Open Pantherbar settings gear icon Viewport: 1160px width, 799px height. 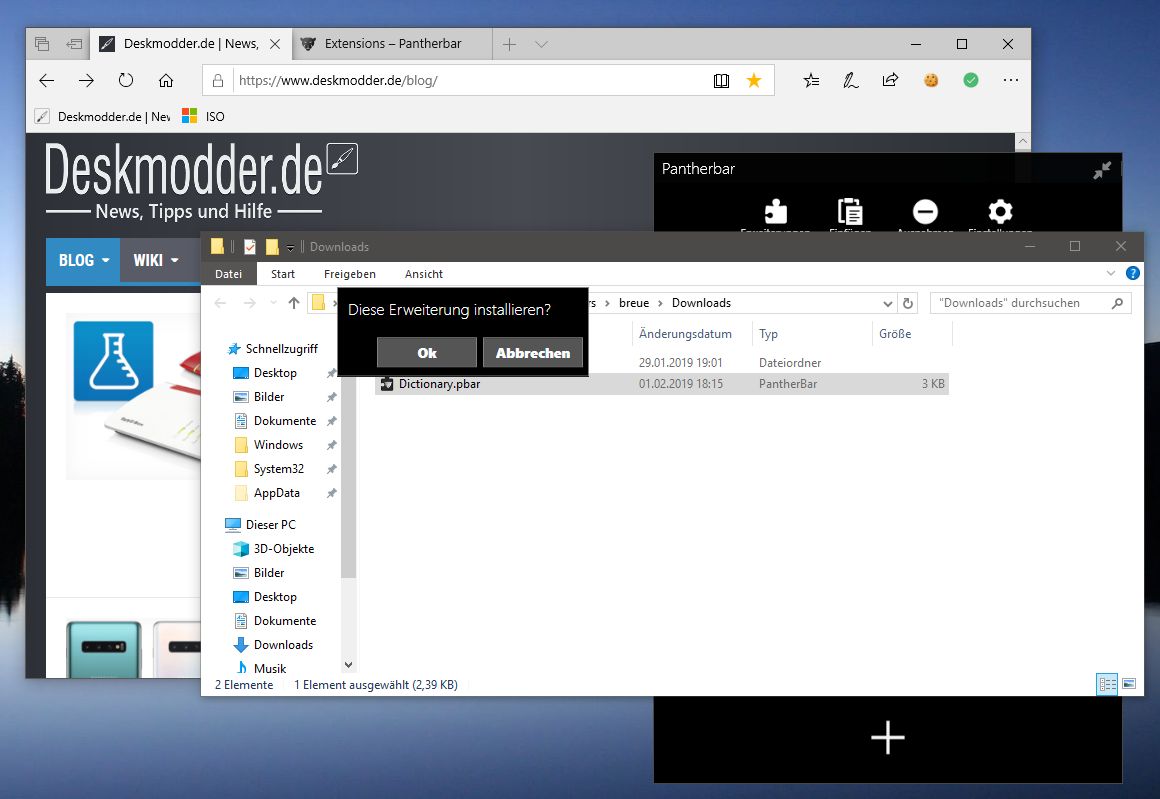(x=1000, y=212)
